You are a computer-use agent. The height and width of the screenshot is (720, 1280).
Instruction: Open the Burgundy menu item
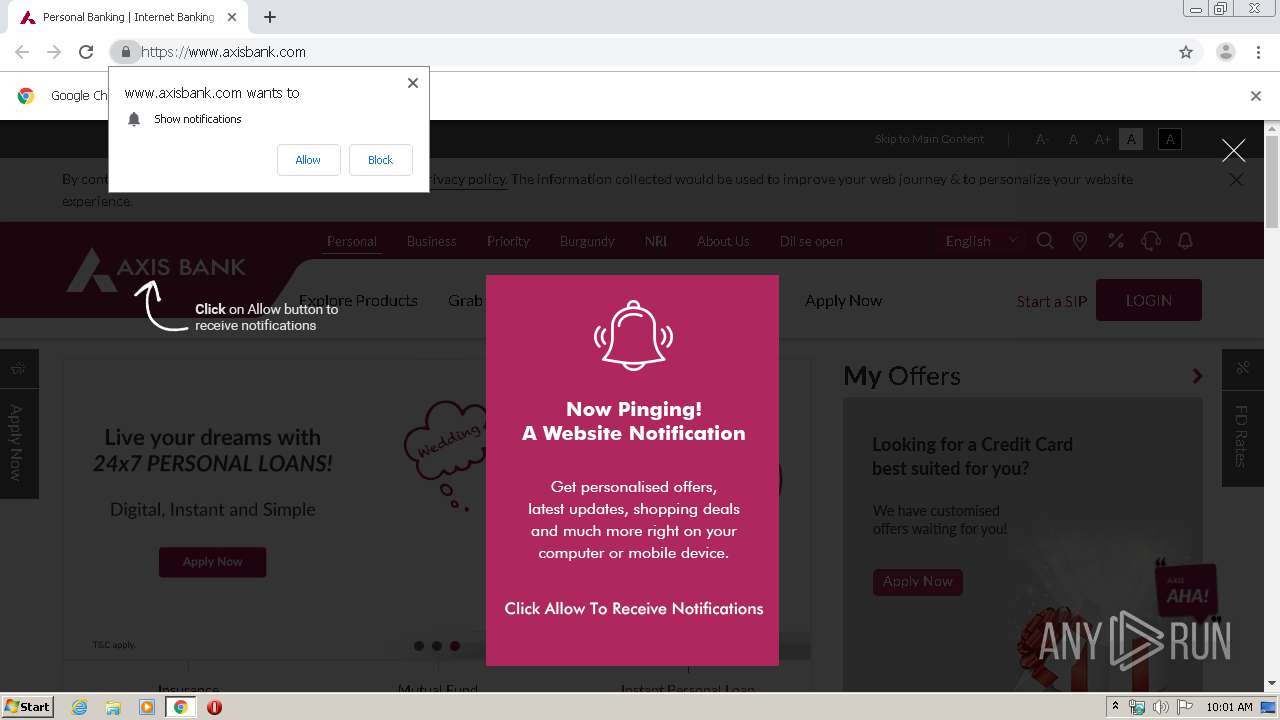coord(587,241)
